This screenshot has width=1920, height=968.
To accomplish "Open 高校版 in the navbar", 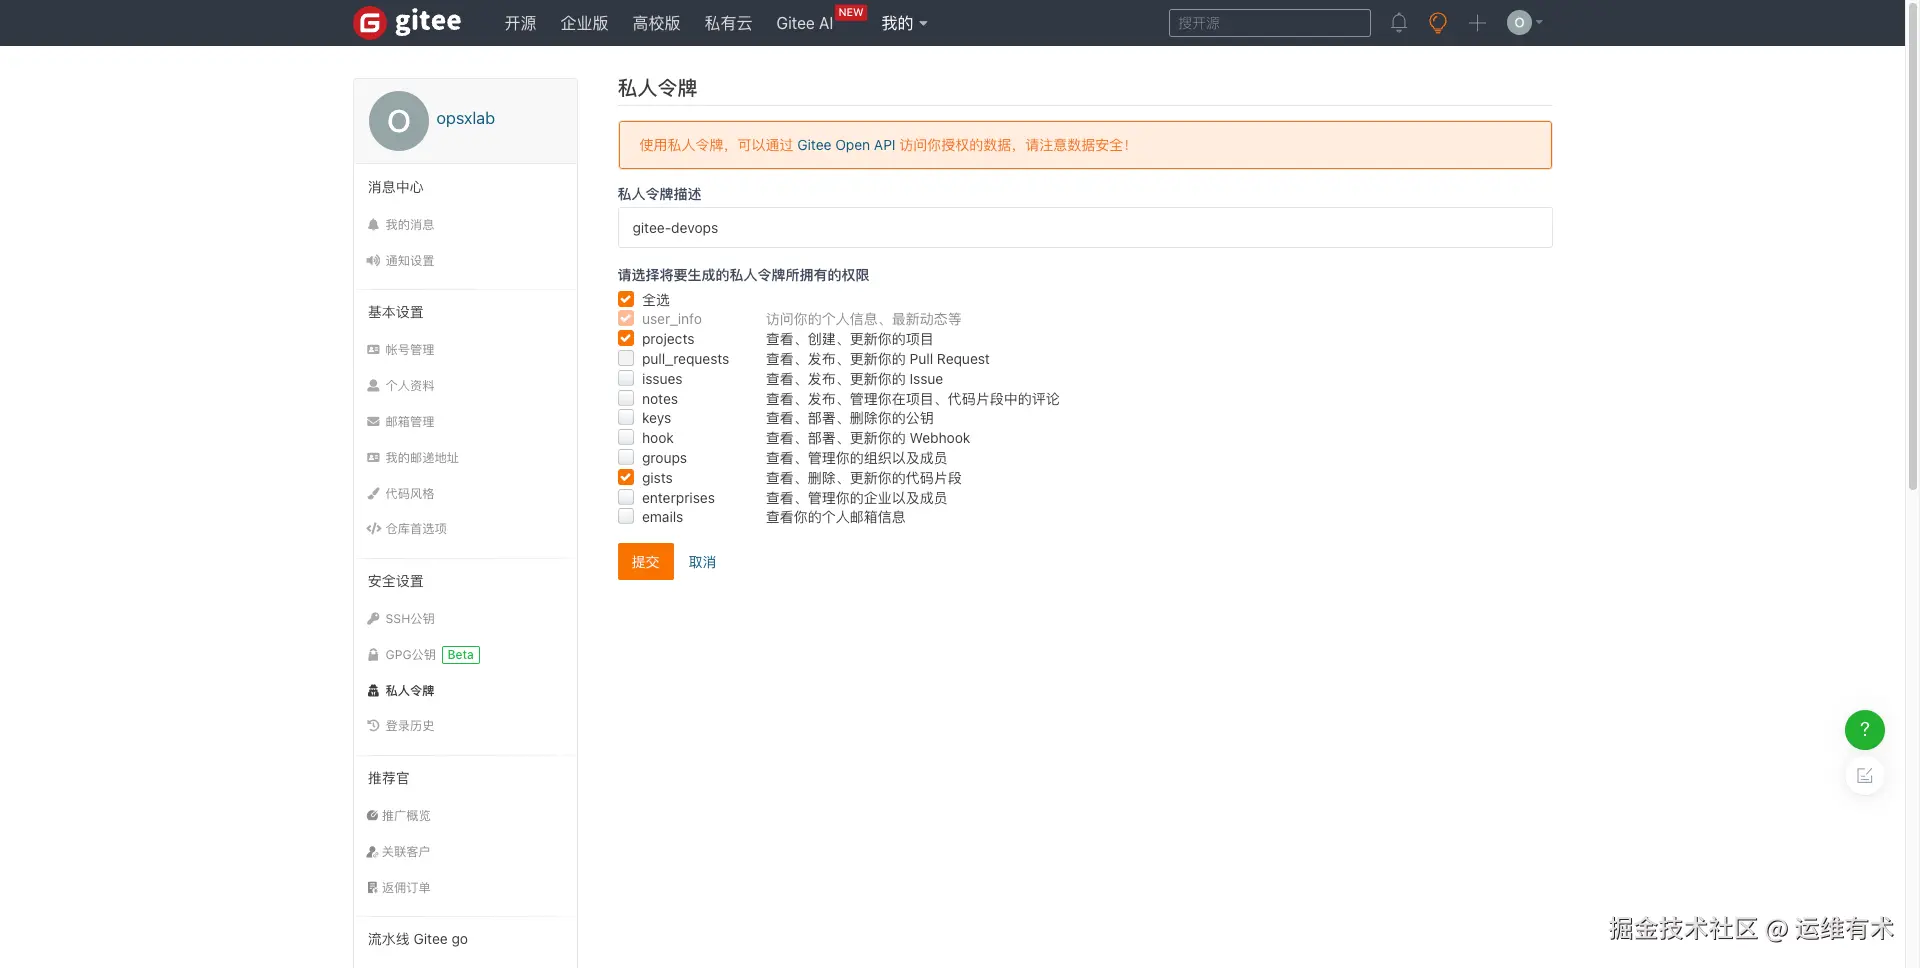I will pyautogui.click(x=656, y=23).
